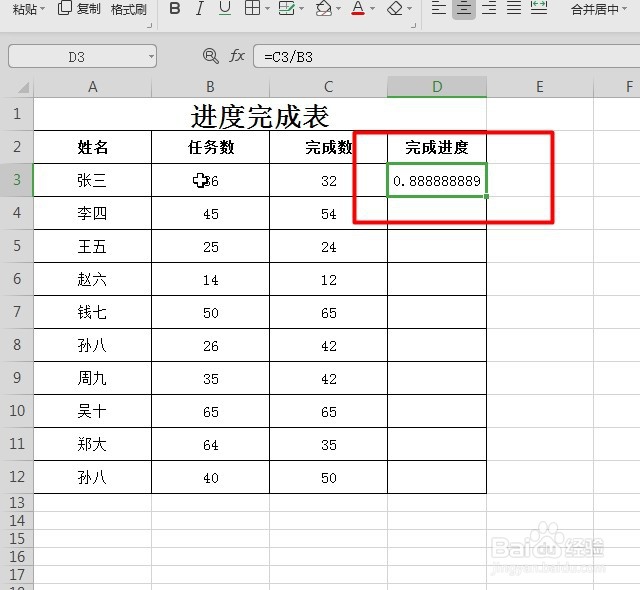This screenshot has height=590, width=640.
Task: Click the select-all corner triangle
Action: 23,87
